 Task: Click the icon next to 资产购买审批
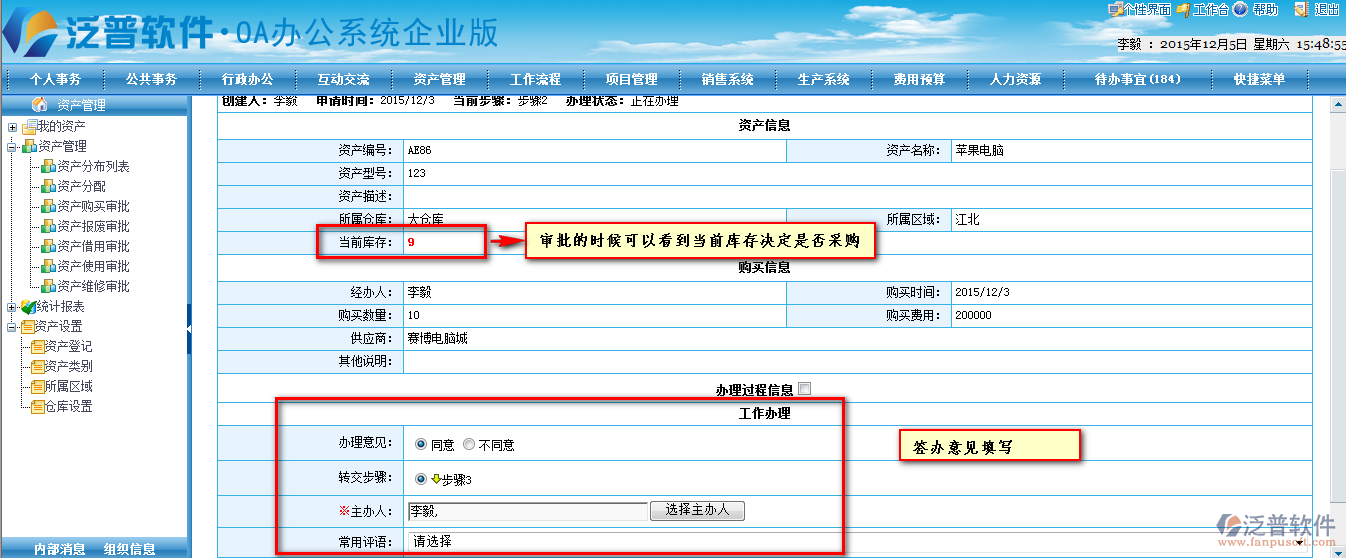[x=49, y=207]
